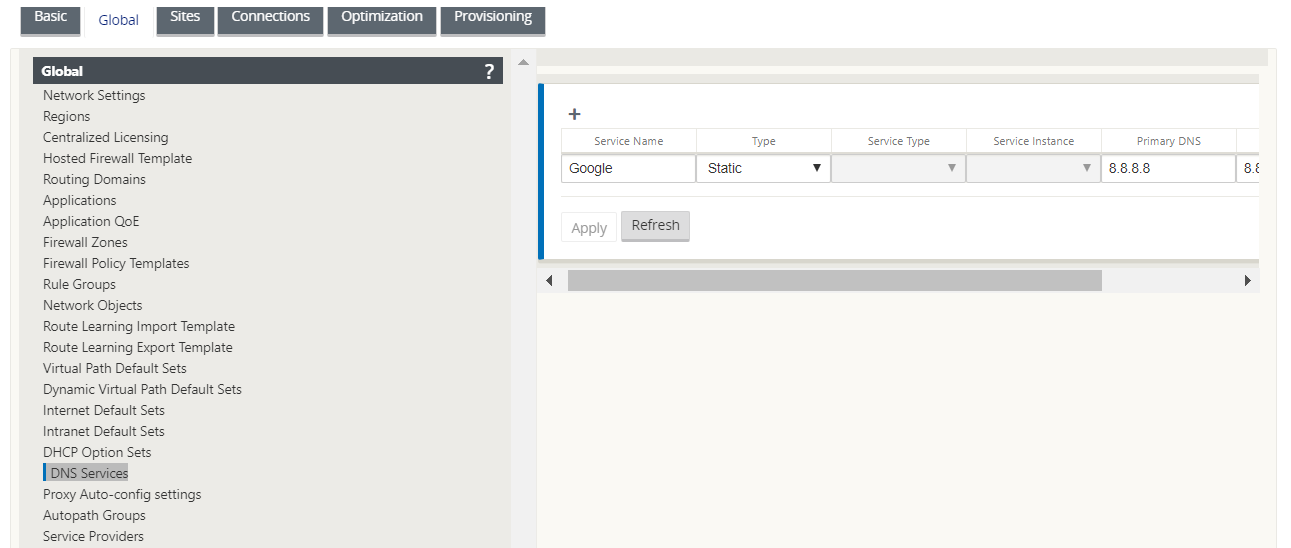Click the horizontal scrollbar thumb
Viewport: 1291px width, 548px height.
point(834,281)
